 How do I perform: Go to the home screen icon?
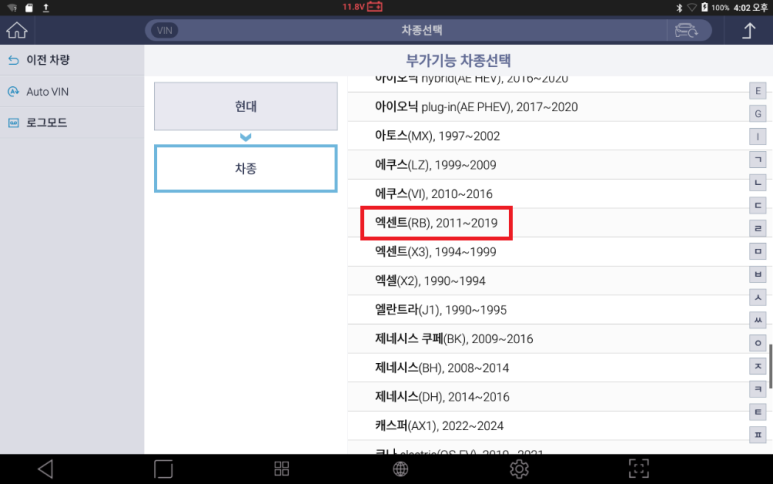coord(17,30)
